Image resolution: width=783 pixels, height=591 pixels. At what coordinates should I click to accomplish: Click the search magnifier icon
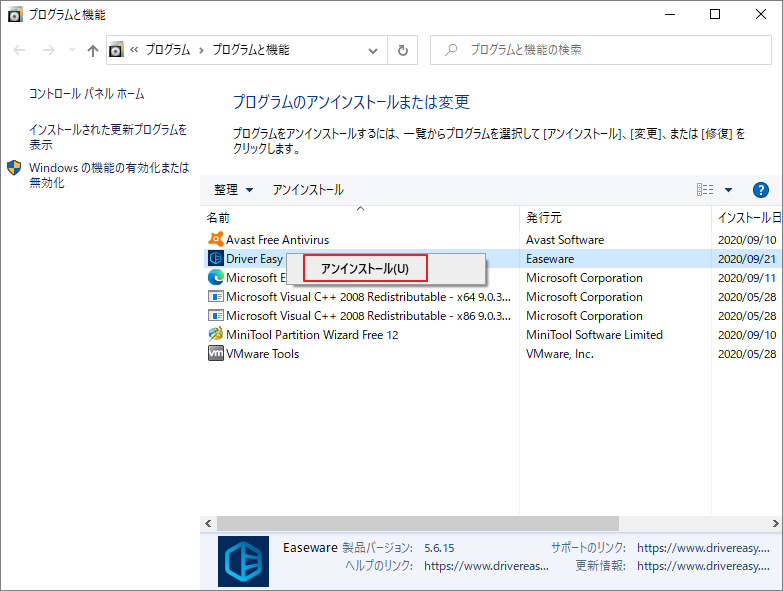[451, 49]
